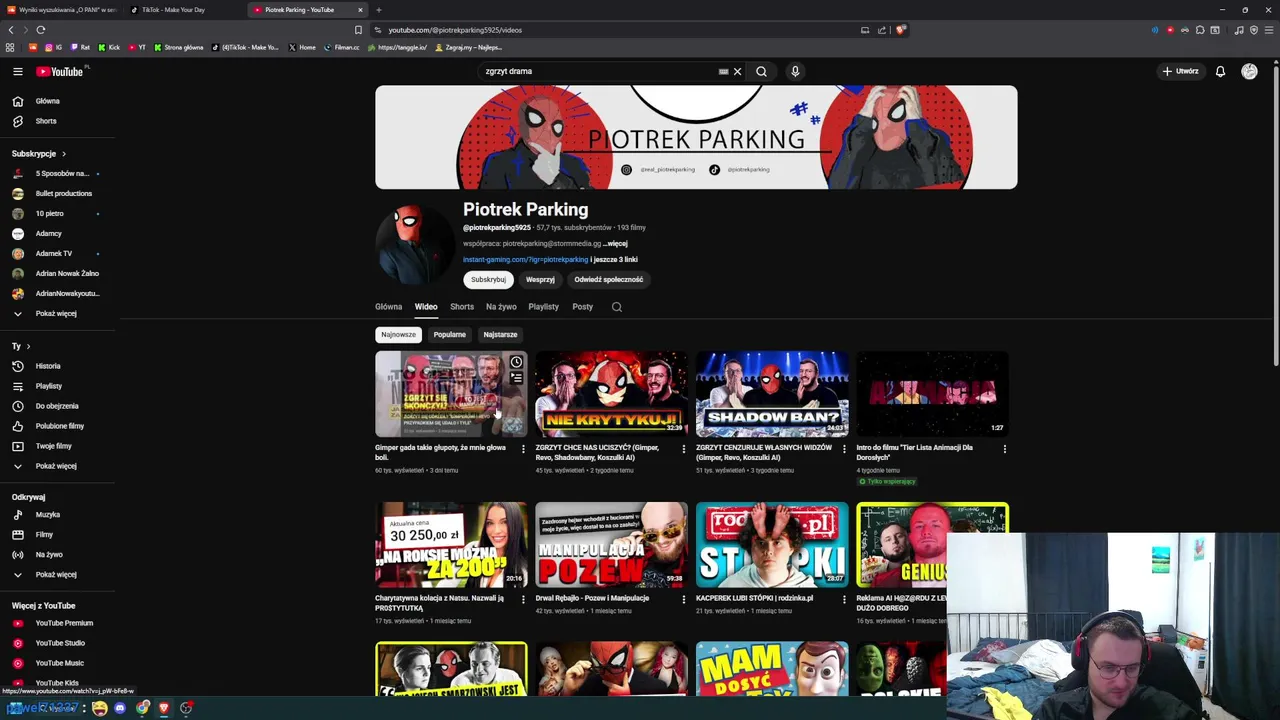Open the Brave shields icon in address bar

[x=900, y=30]
